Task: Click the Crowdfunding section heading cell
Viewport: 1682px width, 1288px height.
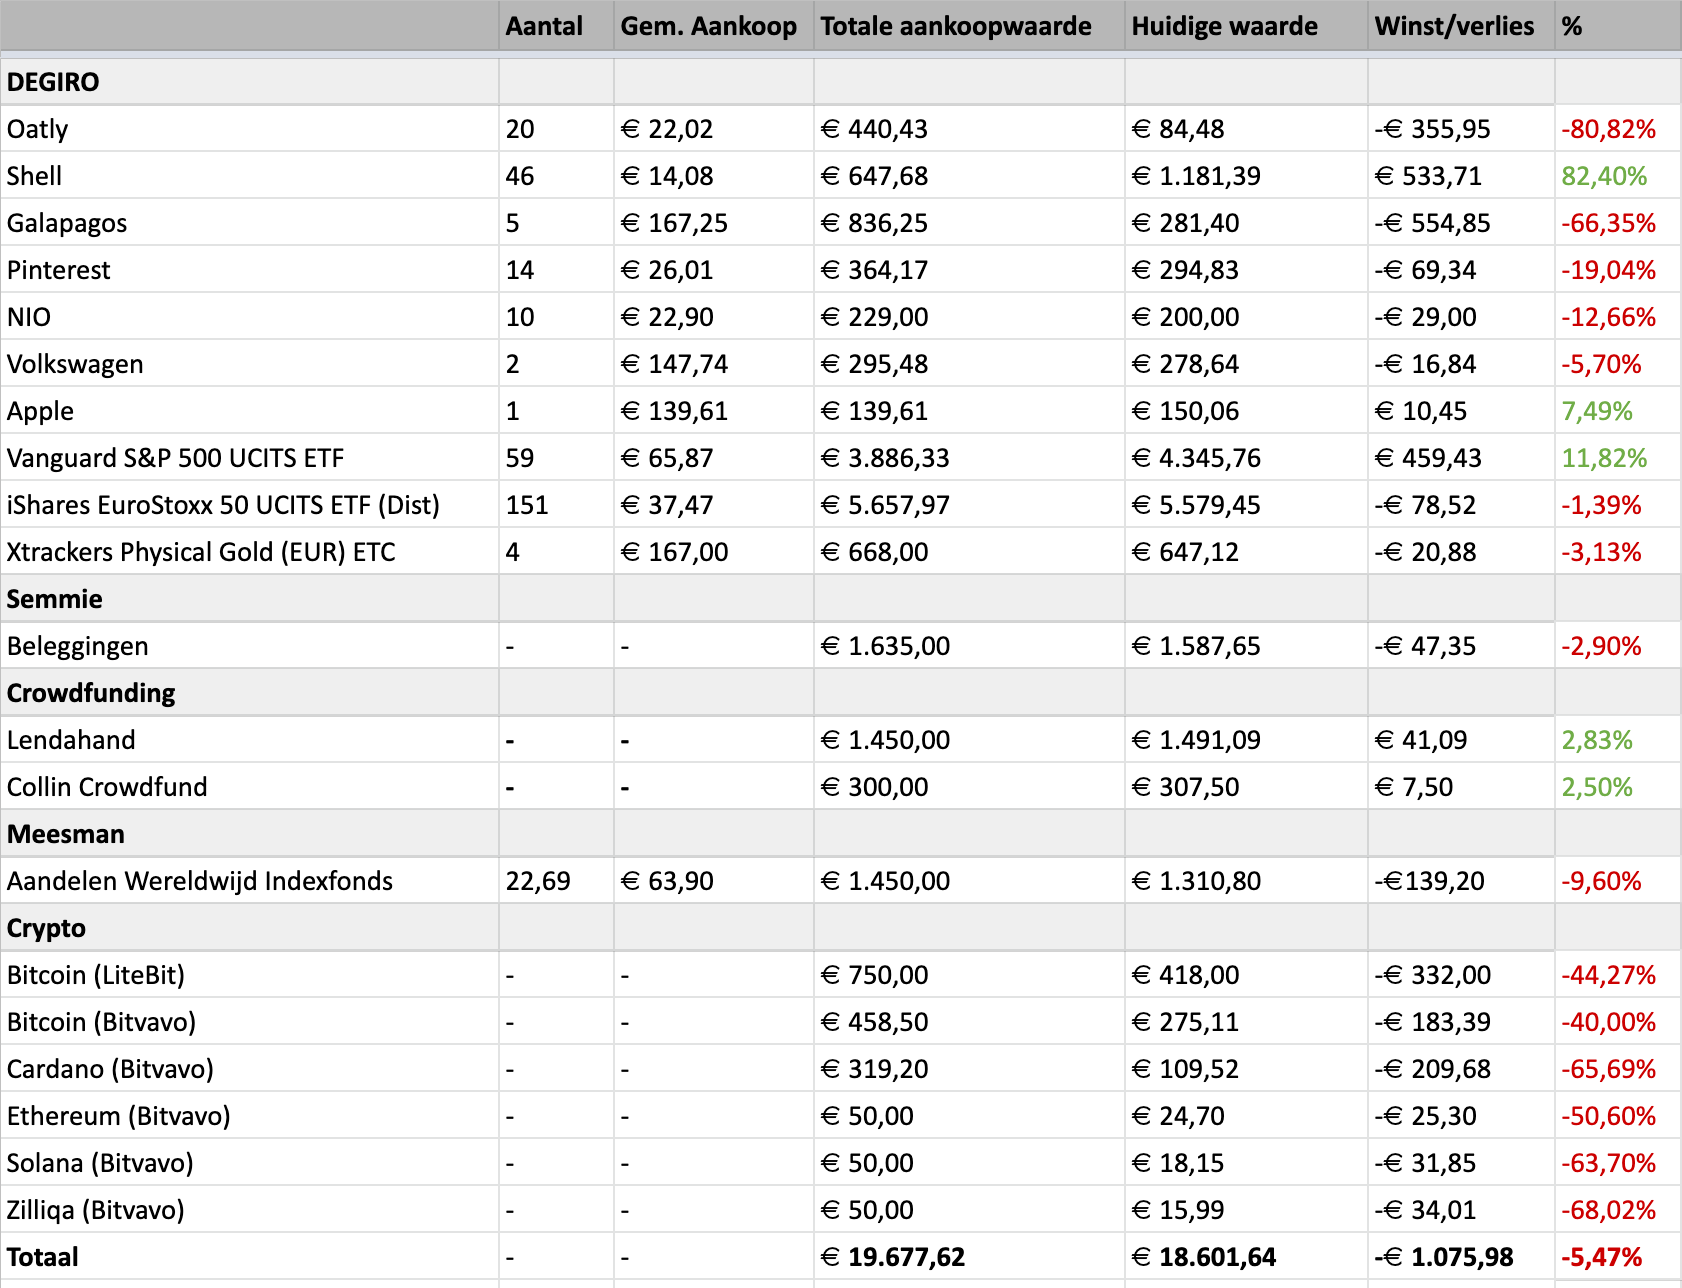Action: tap(250, 693)
